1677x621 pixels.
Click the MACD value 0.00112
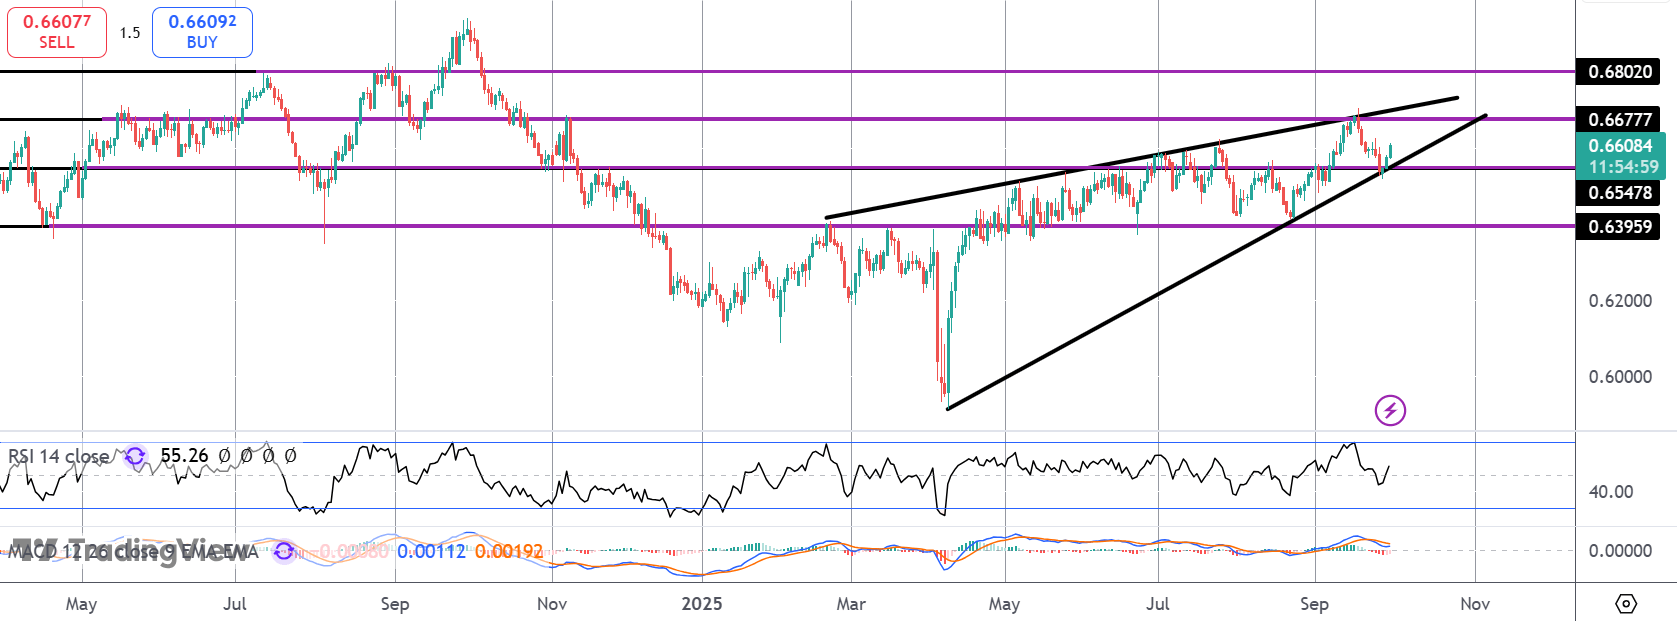pyautogui.click(x=431, y=551)
